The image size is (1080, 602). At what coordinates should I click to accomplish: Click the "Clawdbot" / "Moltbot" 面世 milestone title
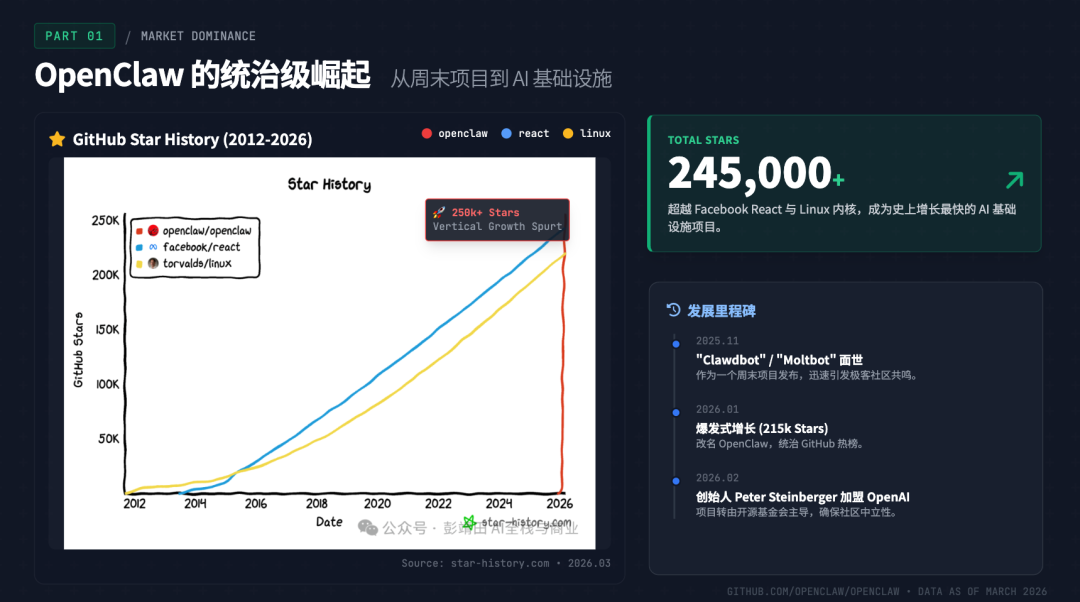[x=779, y=360]
